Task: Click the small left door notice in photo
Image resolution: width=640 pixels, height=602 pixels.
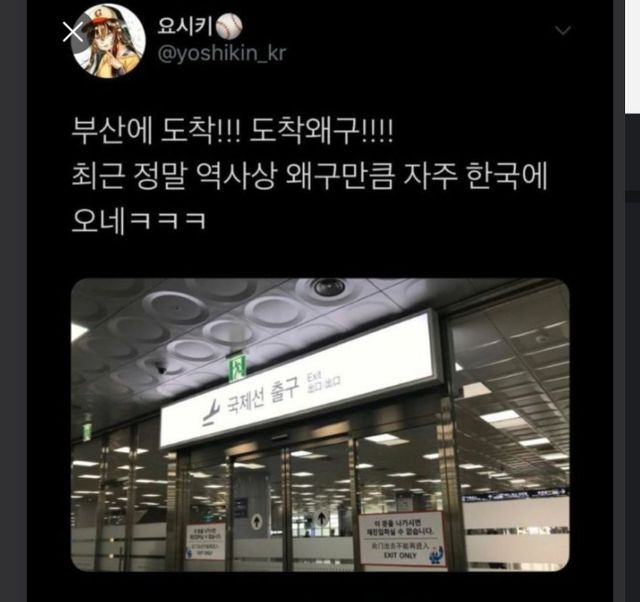Action: tap(205, 541)
